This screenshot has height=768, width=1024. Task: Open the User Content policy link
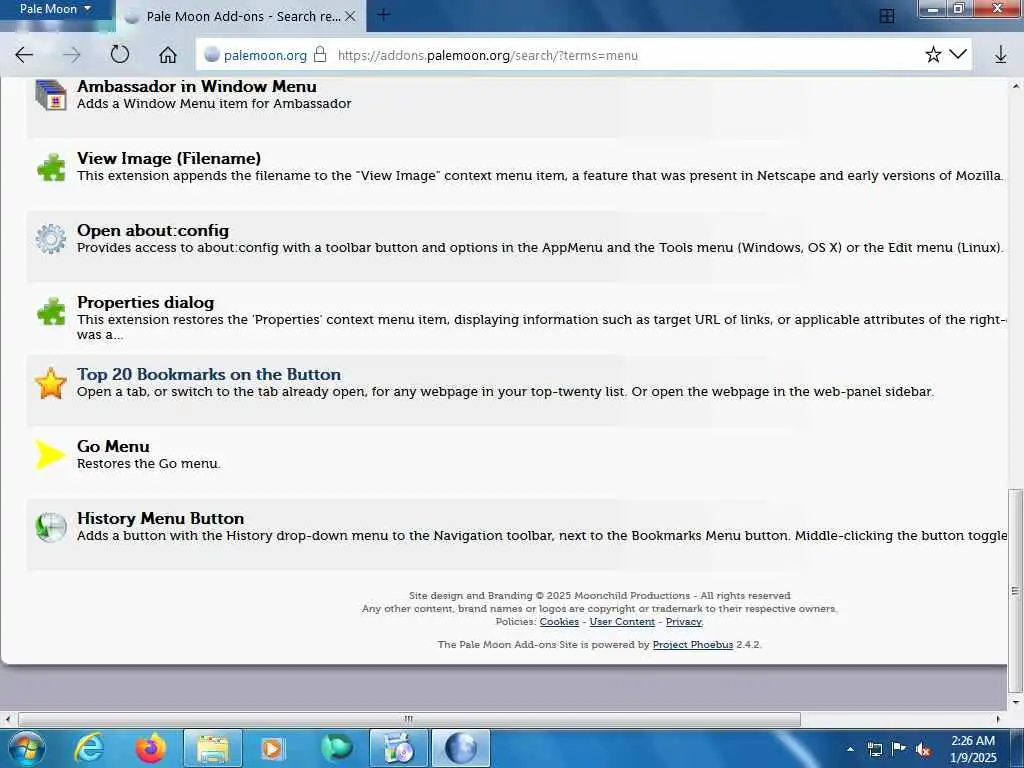[x=622, y=622]
